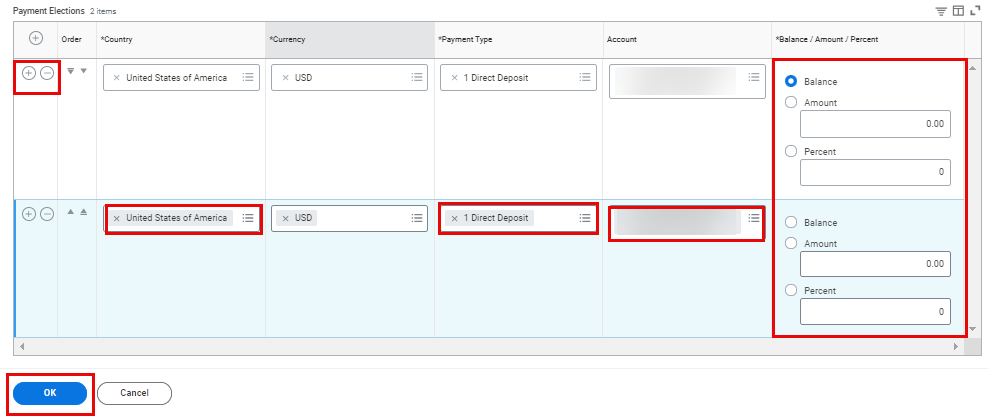This screenshot has width=988, height=416.
Task: Open the table filter icon
Action: click(940, 10)
